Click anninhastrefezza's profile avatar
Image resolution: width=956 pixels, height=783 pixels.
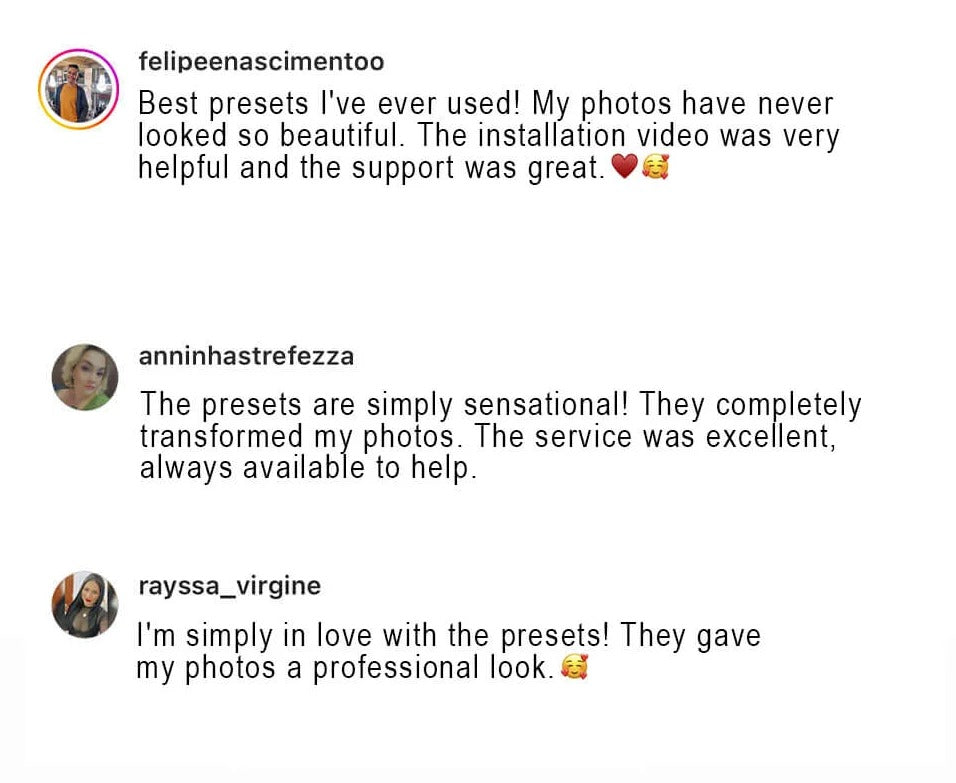point(85,377)
